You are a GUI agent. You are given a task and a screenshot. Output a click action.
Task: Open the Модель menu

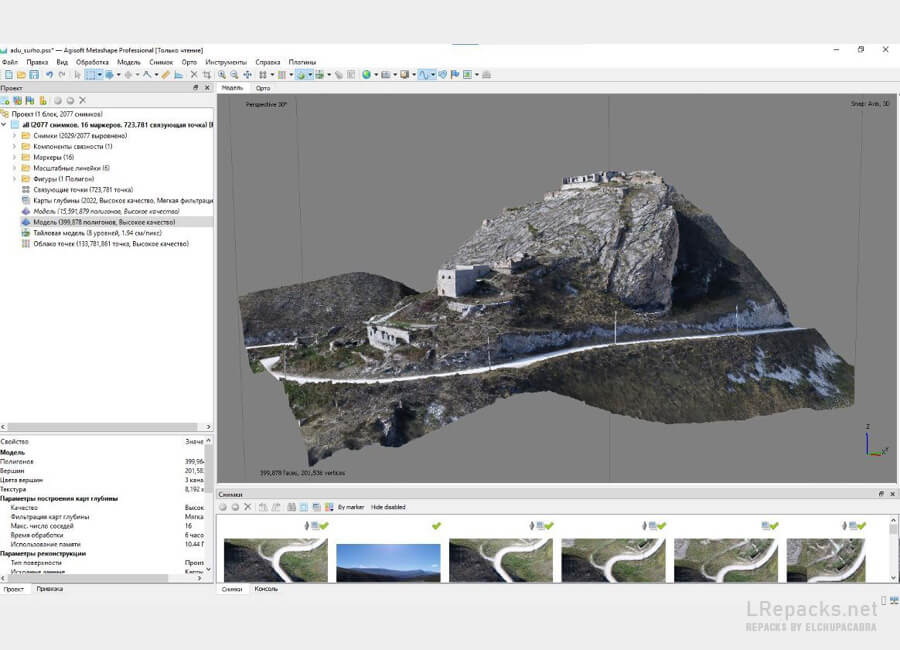pos(129,62)
